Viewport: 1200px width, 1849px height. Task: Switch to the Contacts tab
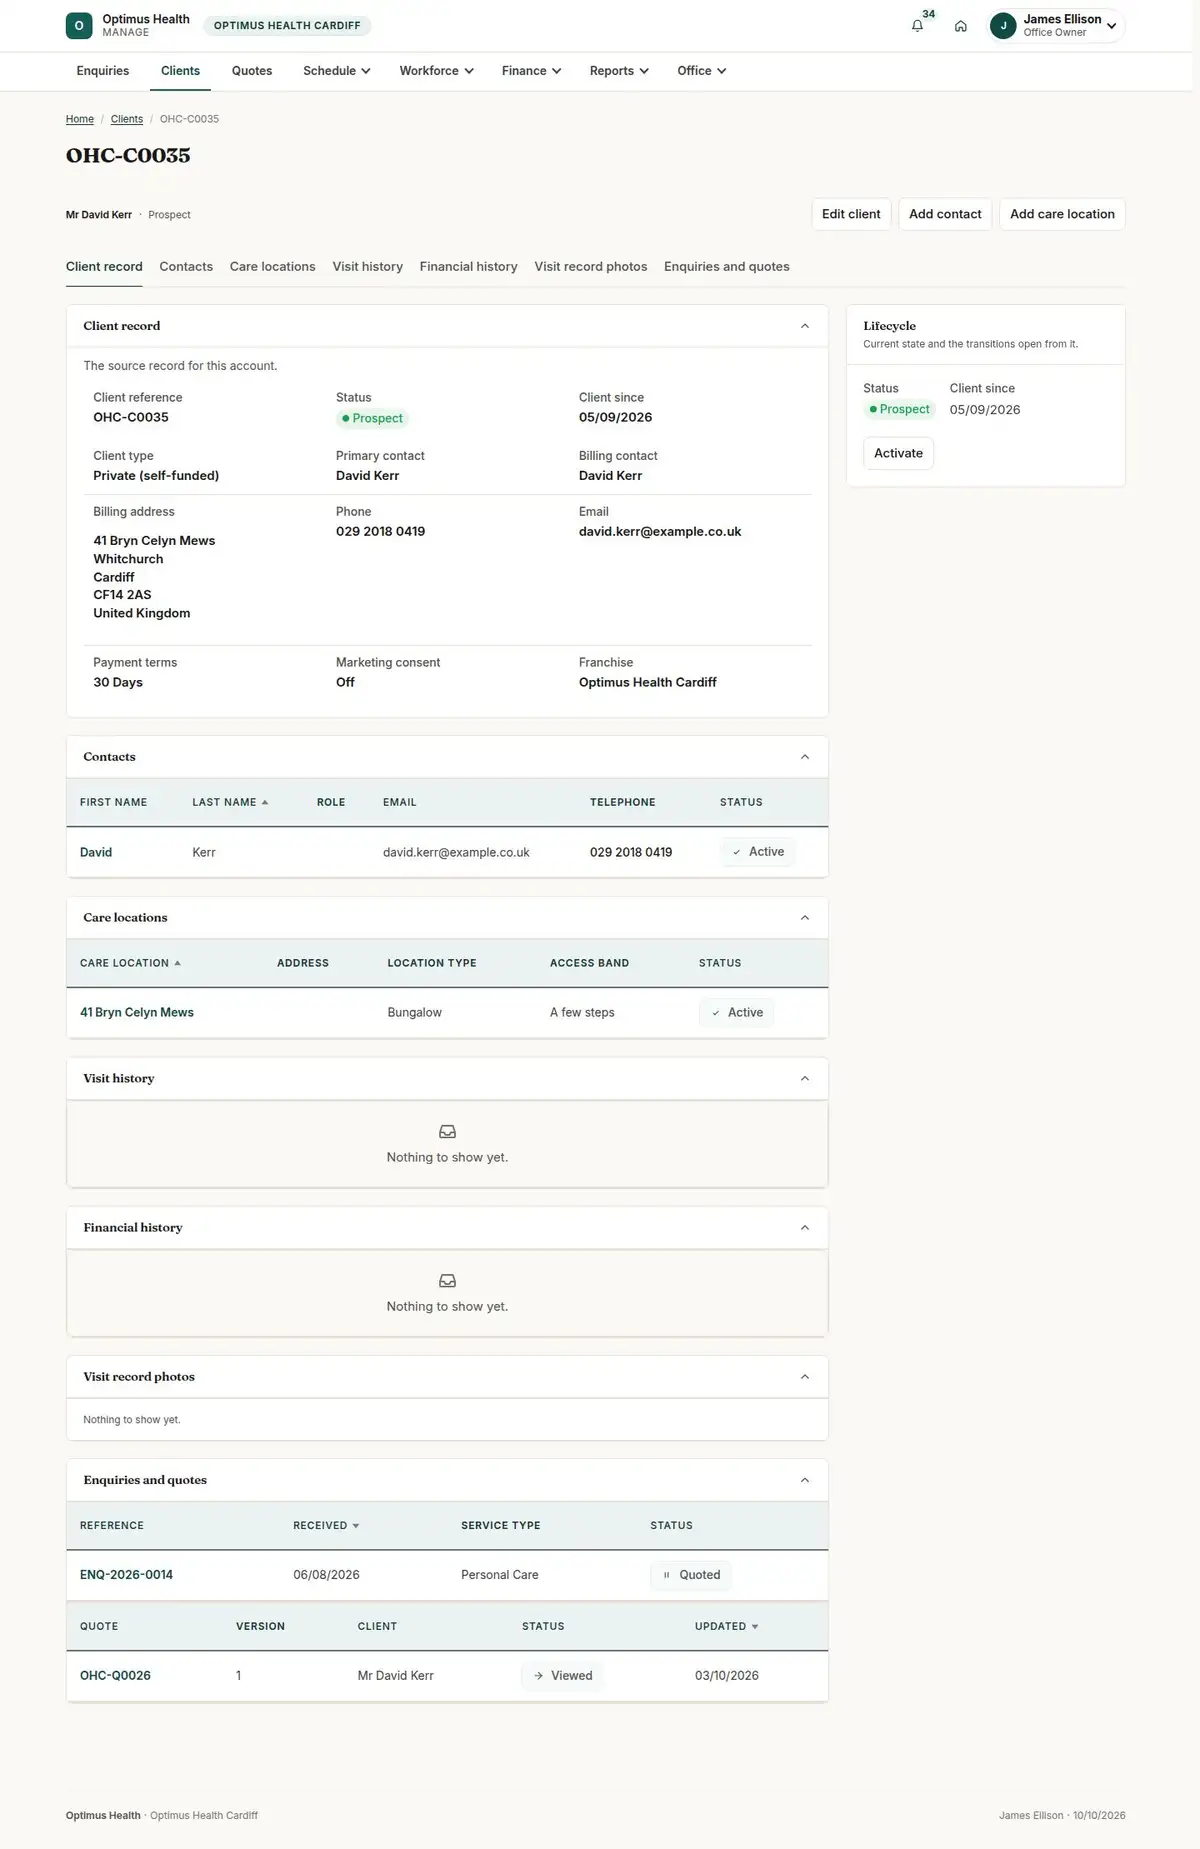186,267
